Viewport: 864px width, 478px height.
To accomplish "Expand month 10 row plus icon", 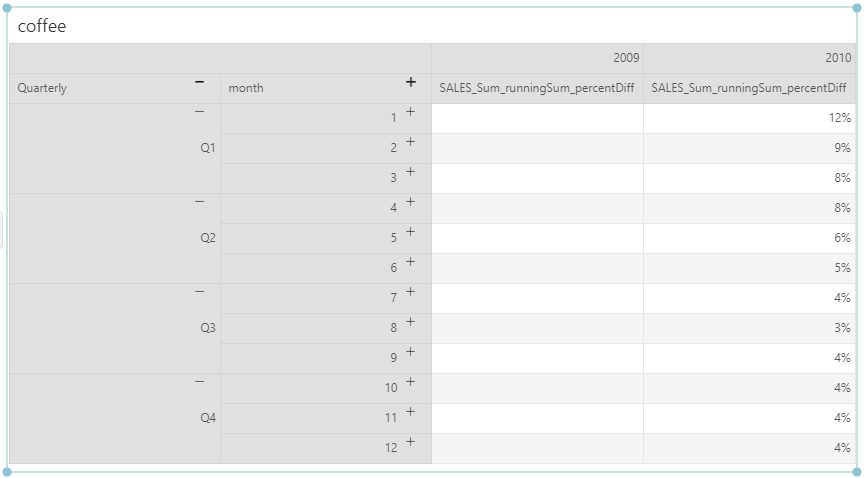I will coord(410,383).
